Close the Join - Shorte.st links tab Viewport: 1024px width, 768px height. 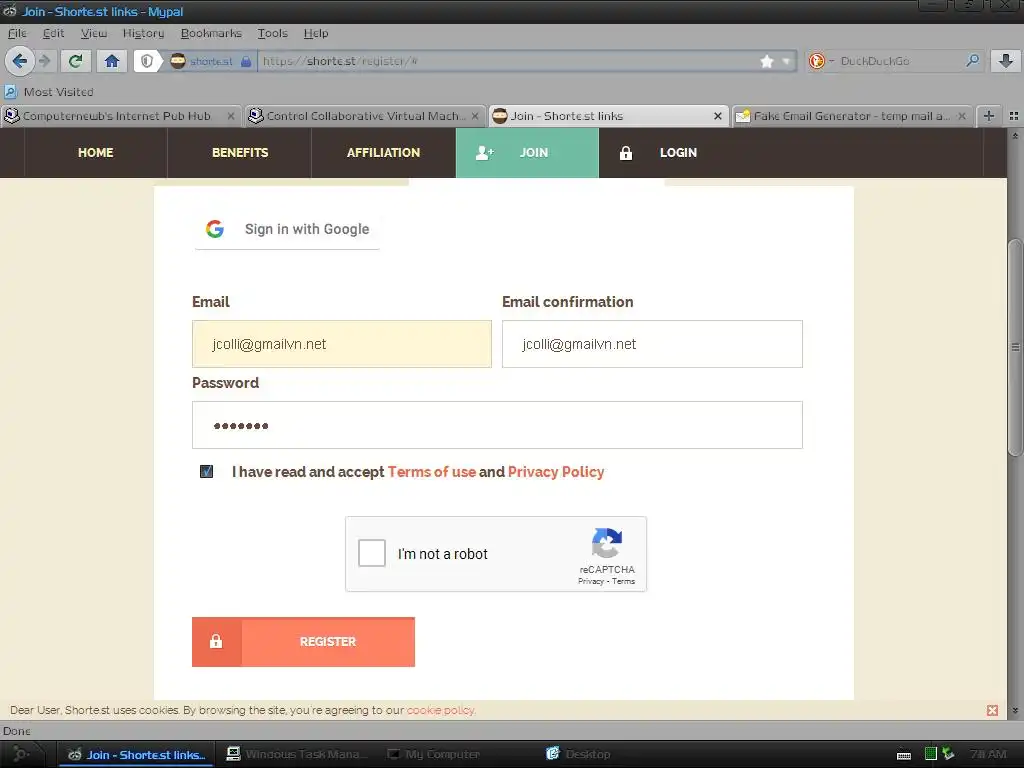pos(718,116)
